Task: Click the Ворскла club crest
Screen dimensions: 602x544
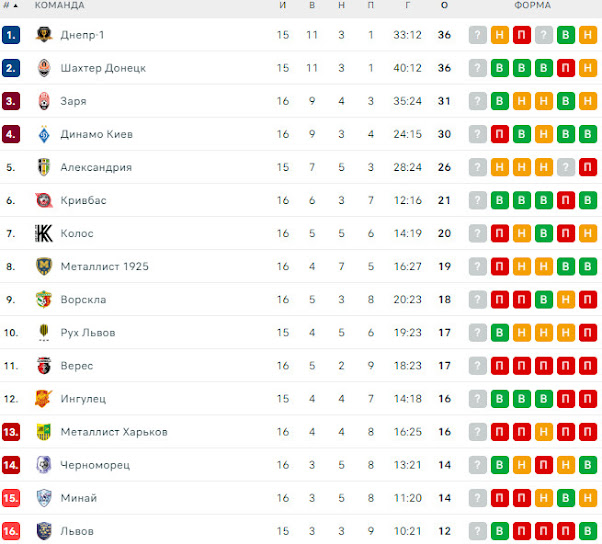Action: pyautogui.click(x=44, y=299)
